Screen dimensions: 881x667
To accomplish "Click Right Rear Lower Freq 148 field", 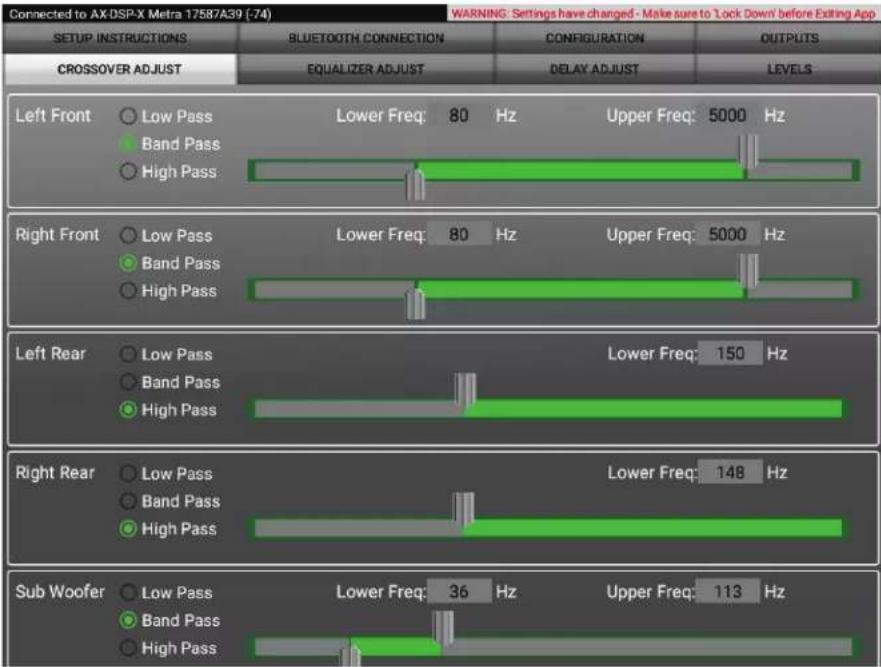I will tap(730, 473).
